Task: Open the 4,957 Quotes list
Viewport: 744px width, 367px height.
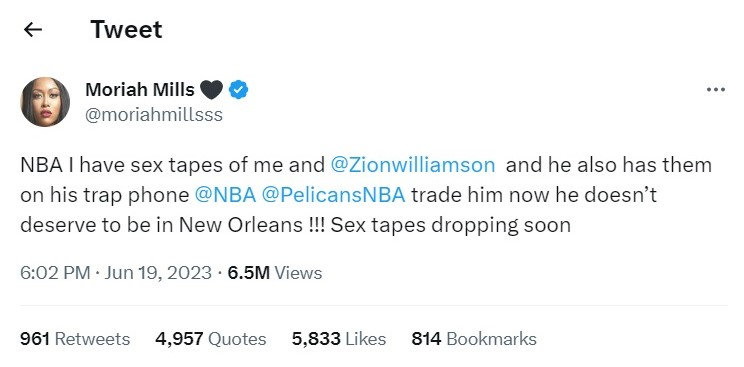Action: pyautogui.click(x=211, y=339)
